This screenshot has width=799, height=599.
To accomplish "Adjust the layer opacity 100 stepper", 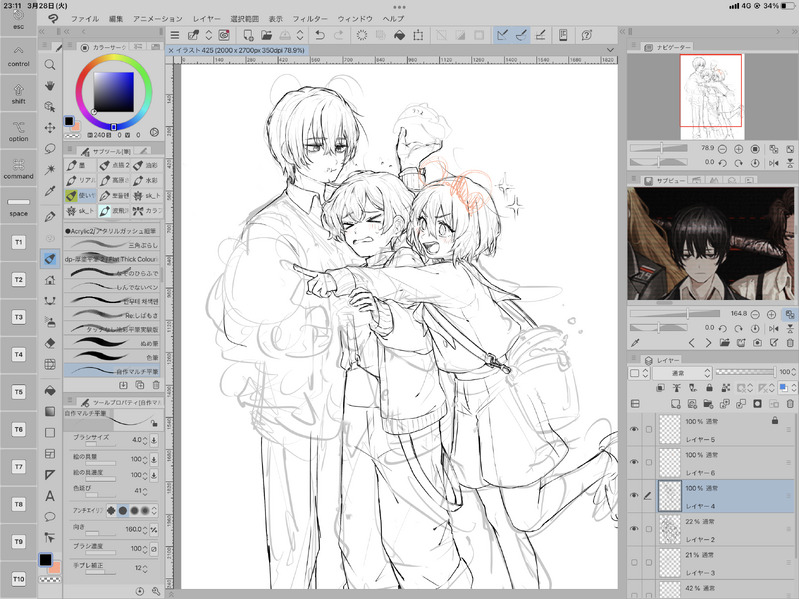I will [794, 372].
